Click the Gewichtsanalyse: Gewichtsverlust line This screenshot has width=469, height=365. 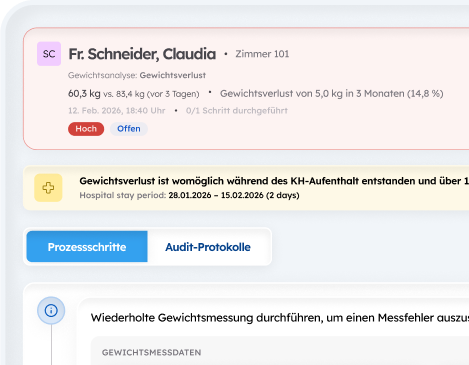(137, 75)
